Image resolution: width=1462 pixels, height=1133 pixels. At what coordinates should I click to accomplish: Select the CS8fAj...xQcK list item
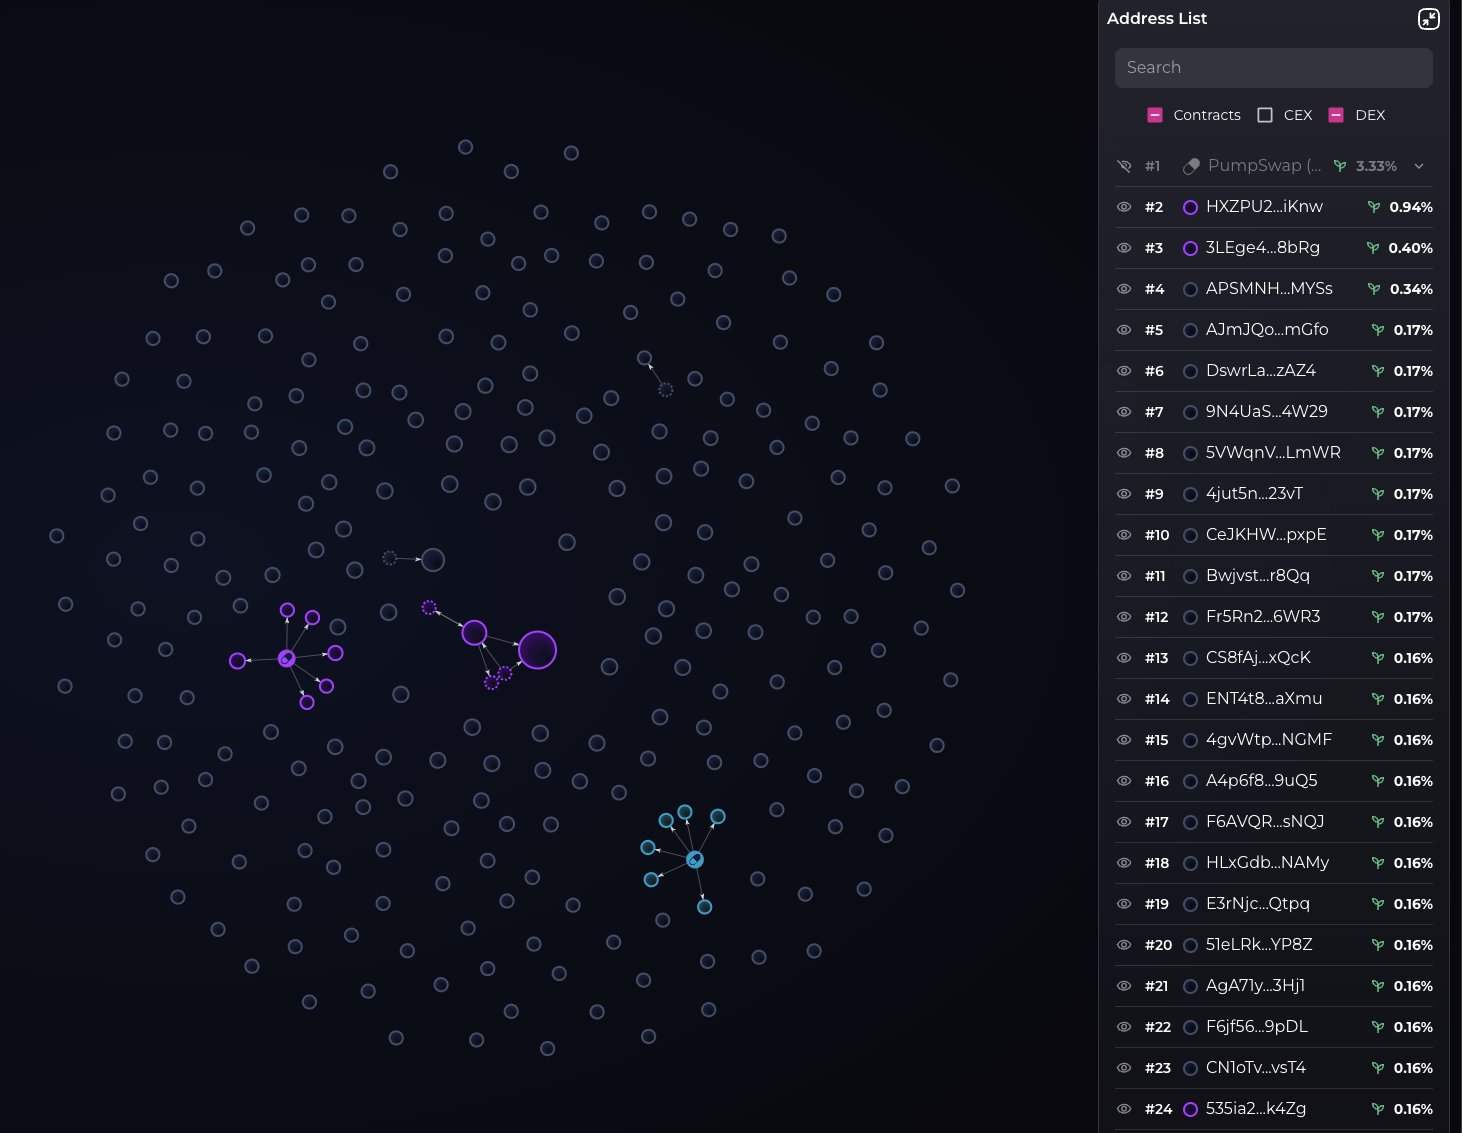(1274, 658)
